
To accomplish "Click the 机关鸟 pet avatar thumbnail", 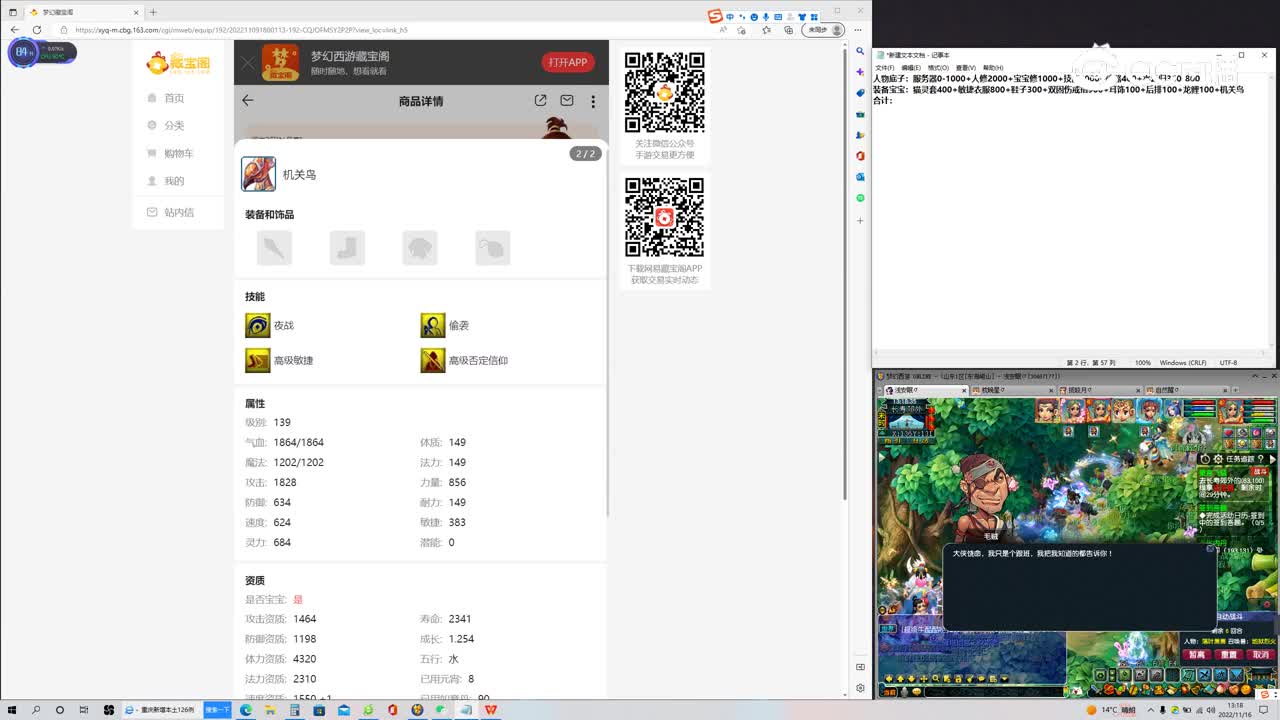I will coord(258,174).
